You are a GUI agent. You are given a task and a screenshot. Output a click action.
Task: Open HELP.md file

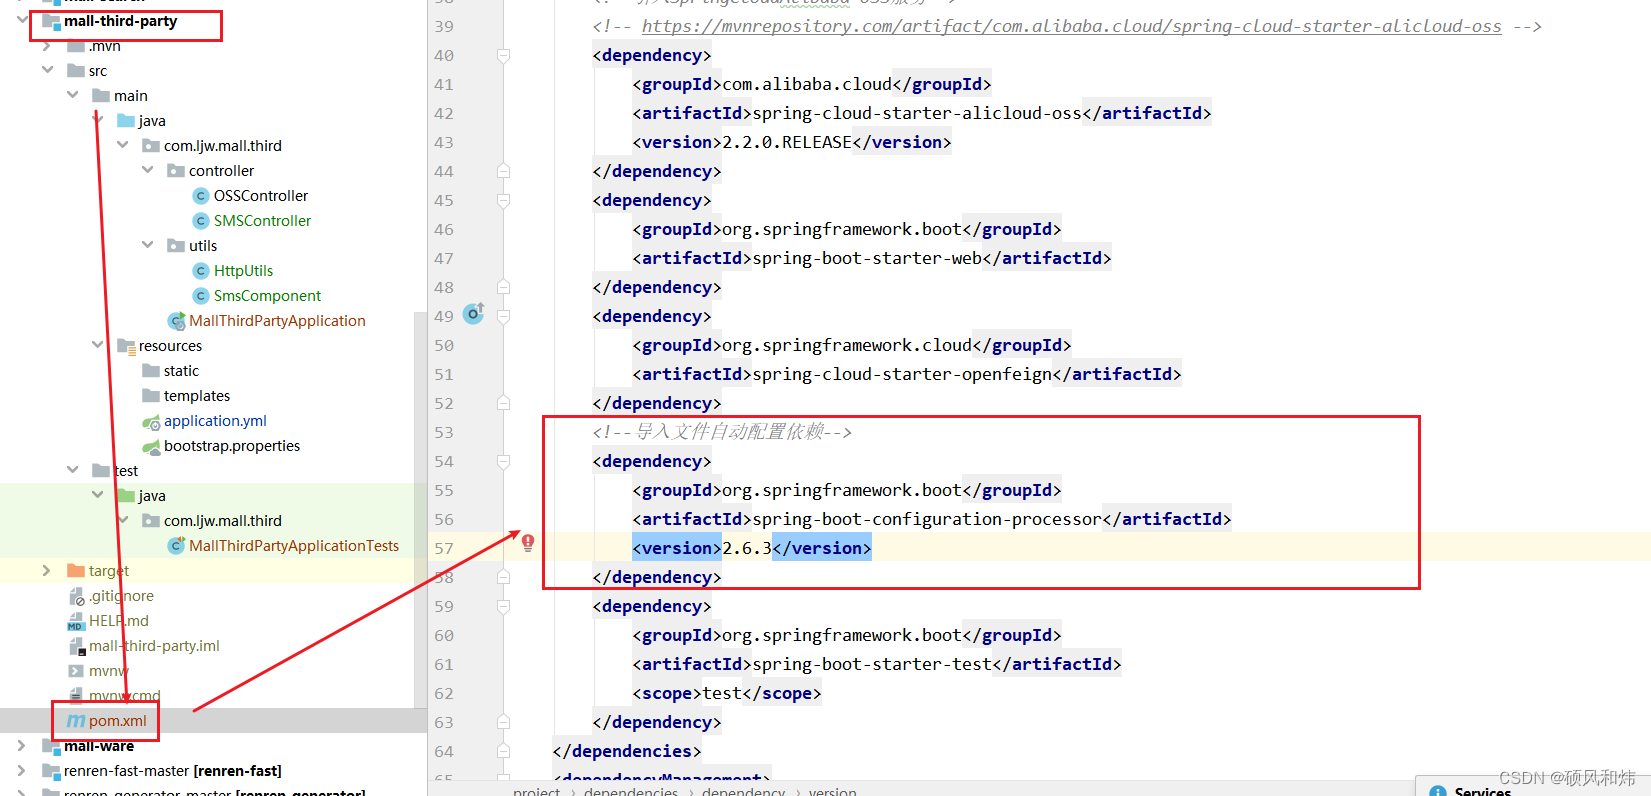(118, 621)
